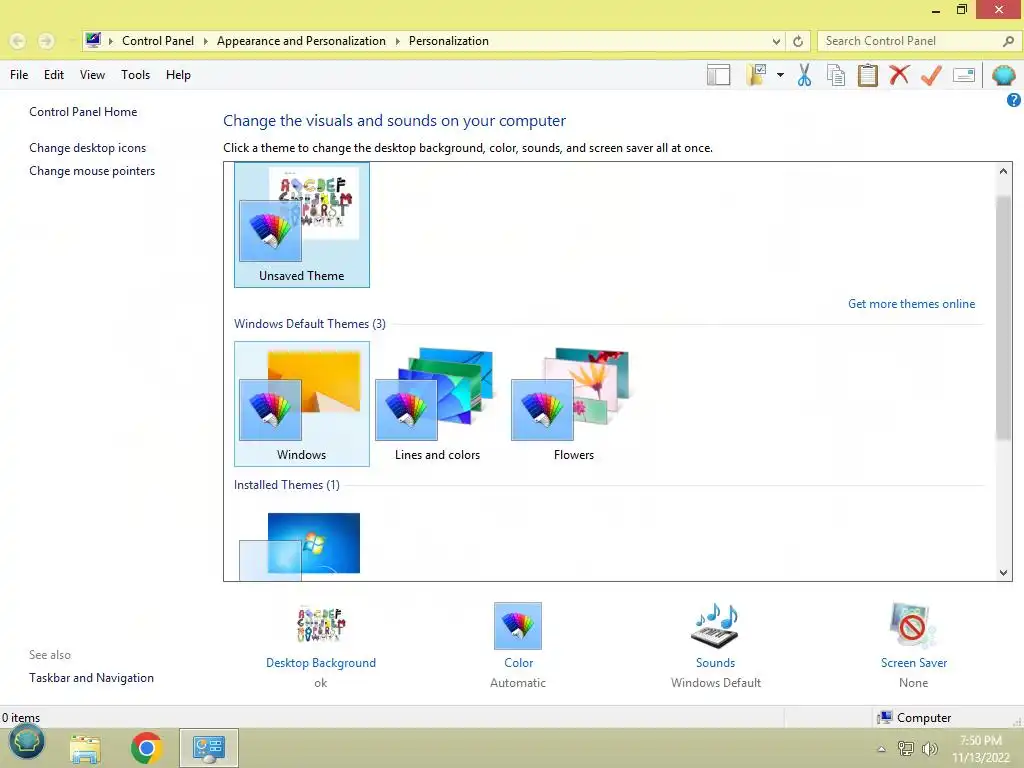Click the Personalization breadcrumb
The height and width of the screenshot is (768, 1024).
449,41
